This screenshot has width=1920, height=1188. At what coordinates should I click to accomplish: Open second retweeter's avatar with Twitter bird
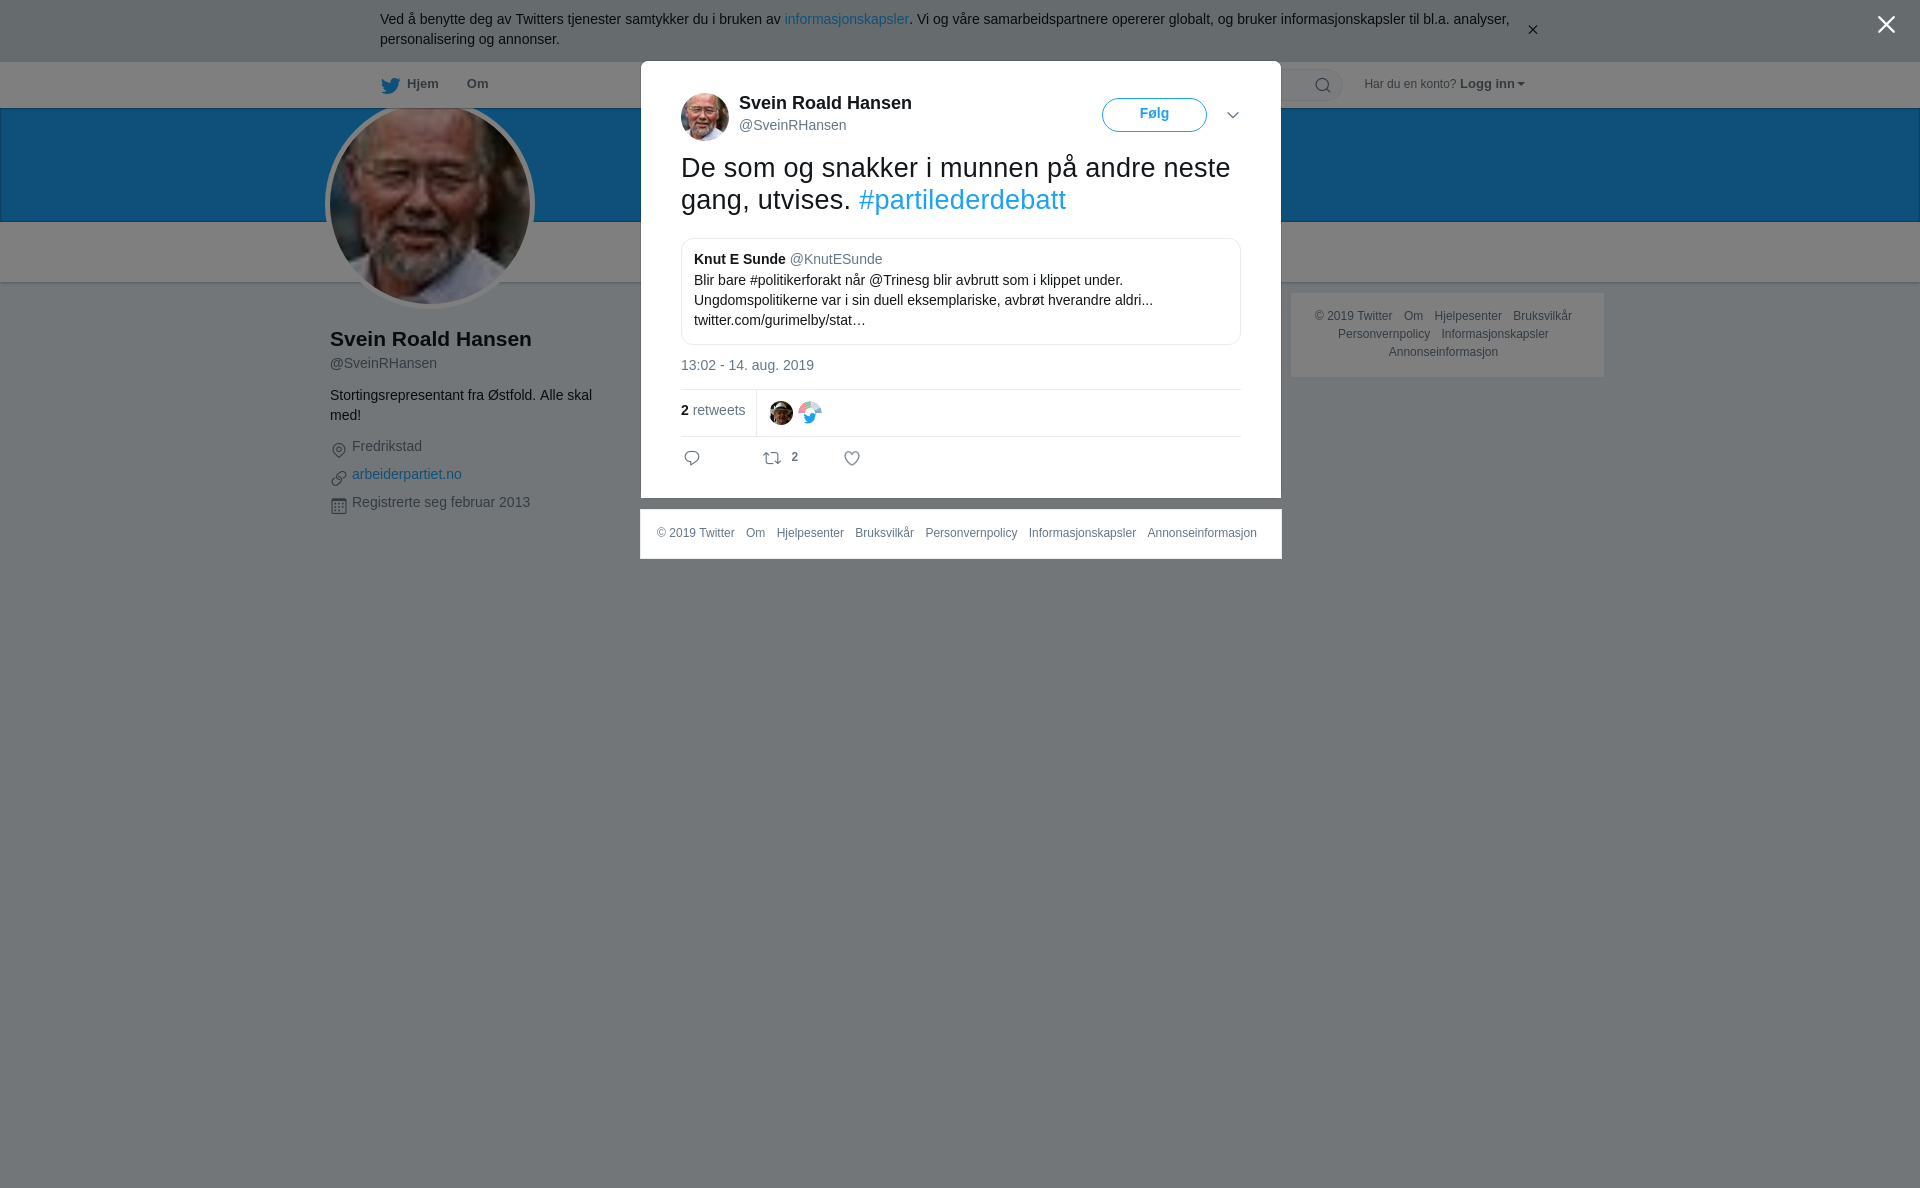click(810, 413)
